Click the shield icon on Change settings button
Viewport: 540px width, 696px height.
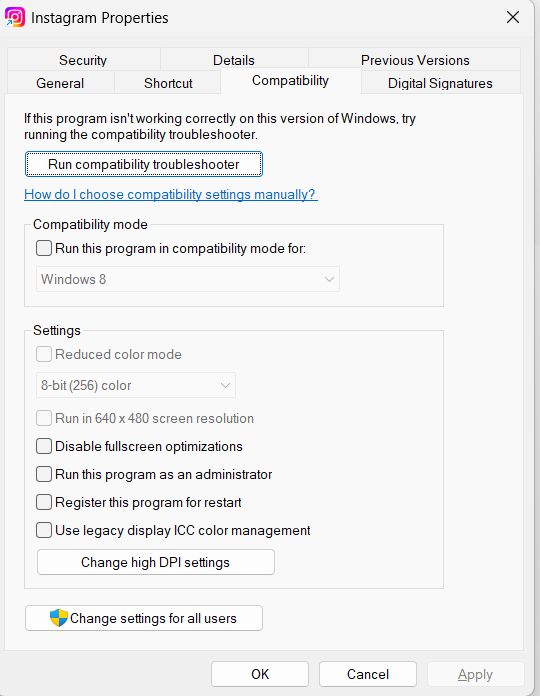coord(59,617)
